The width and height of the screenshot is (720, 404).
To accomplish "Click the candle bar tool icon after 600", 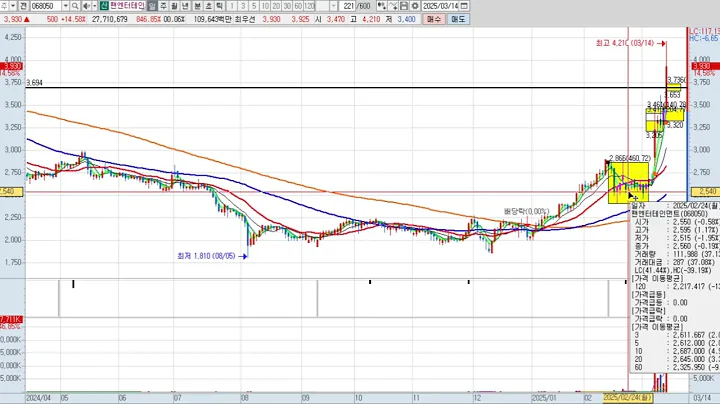I will (381, 6).
